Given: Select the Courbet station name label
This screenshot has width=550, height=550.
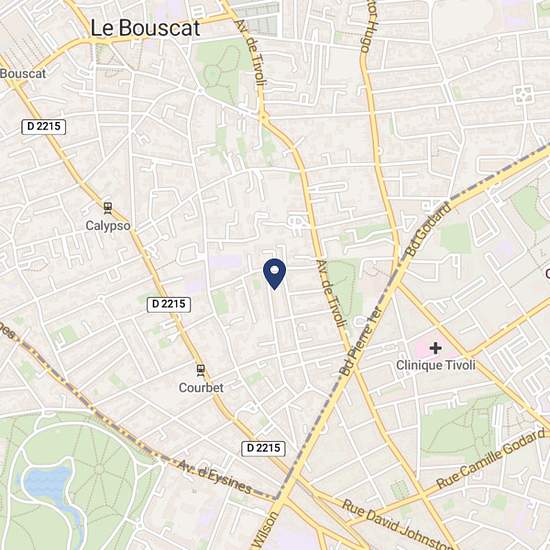Looking at the screenshot, I should click(x=201, y=388).
